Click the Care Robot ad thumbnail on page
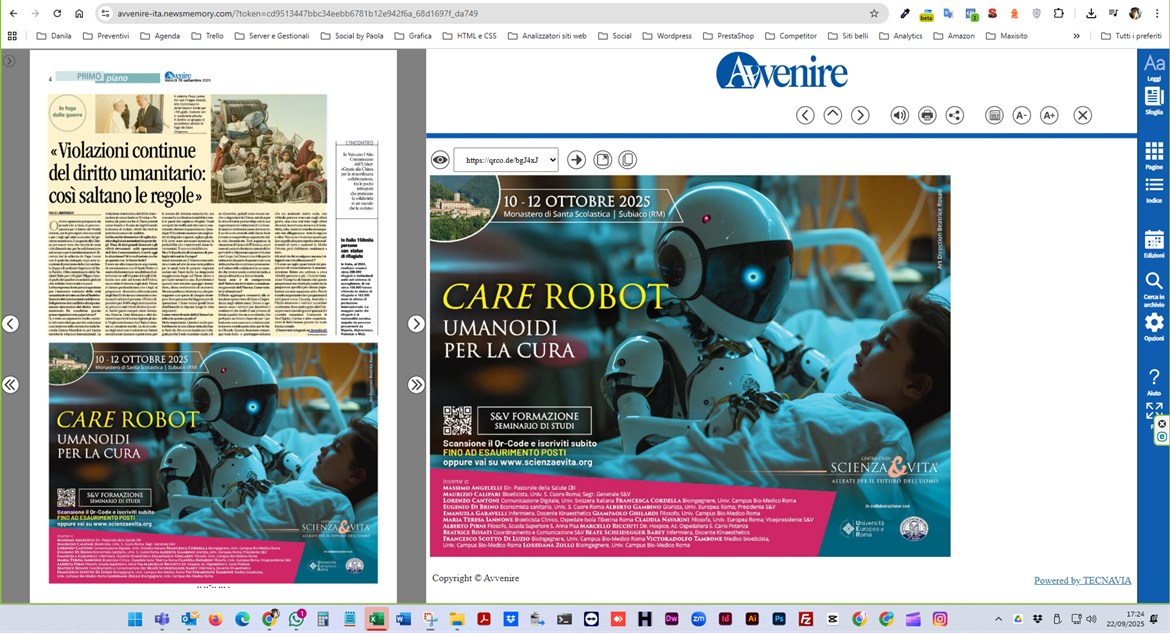This screenshot has height=633, width=1170. coord(213,463)
